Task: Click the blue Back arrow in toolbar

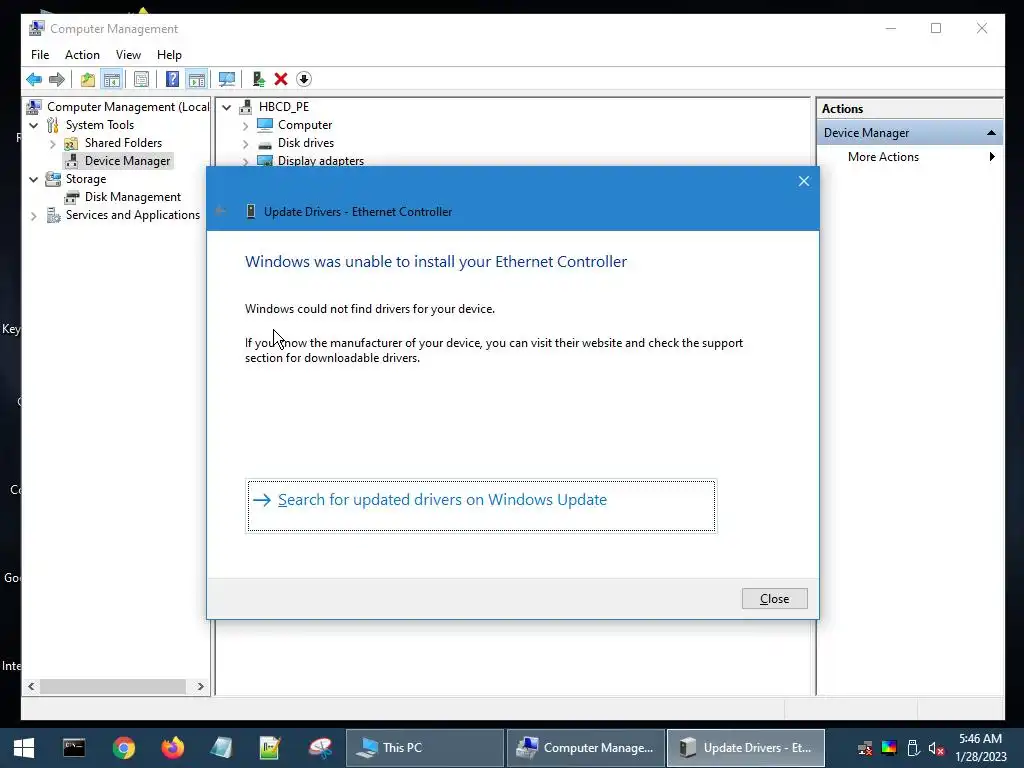Action: (x=34, y=80)
